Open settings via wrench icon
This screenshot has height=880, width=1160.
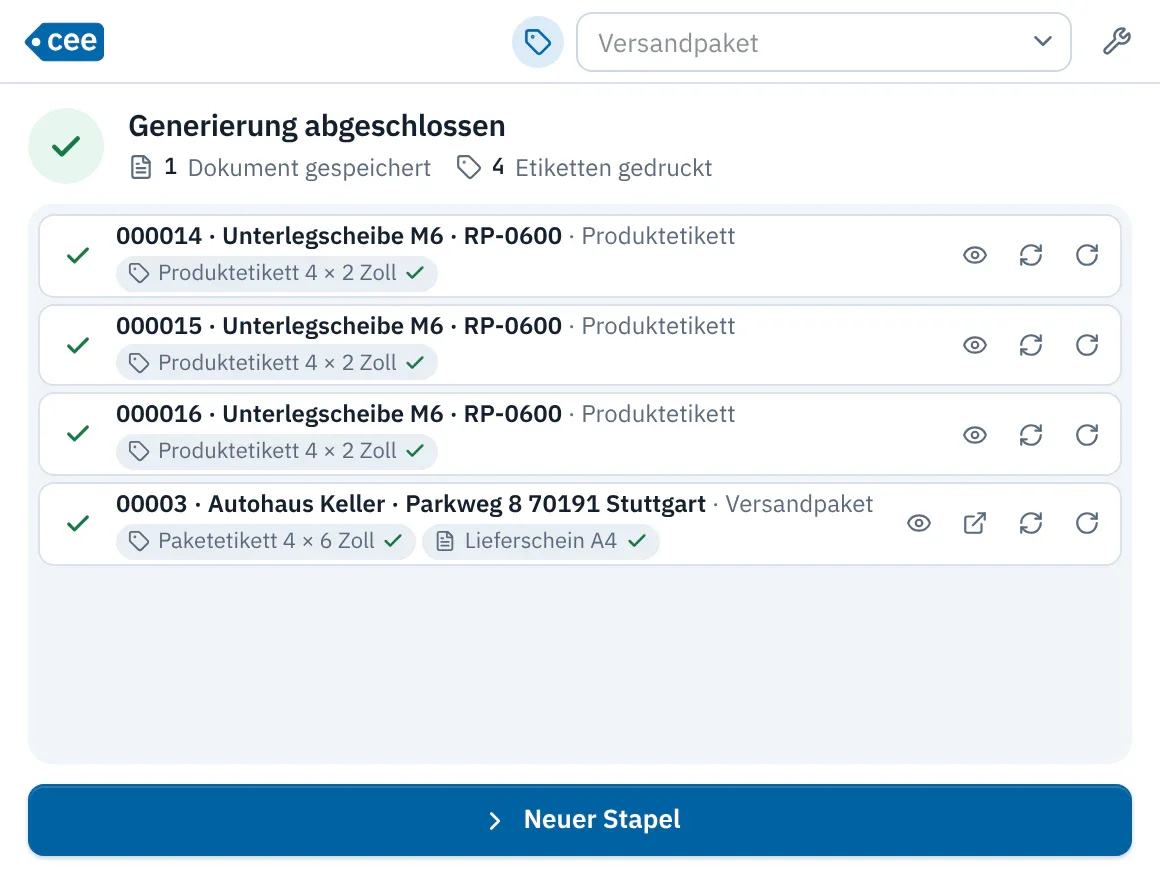click(1116, 41)
